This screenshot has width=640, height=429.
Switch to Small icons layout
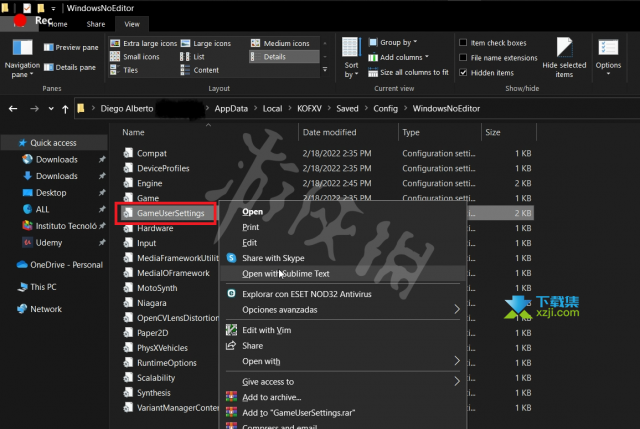[135, 57]
